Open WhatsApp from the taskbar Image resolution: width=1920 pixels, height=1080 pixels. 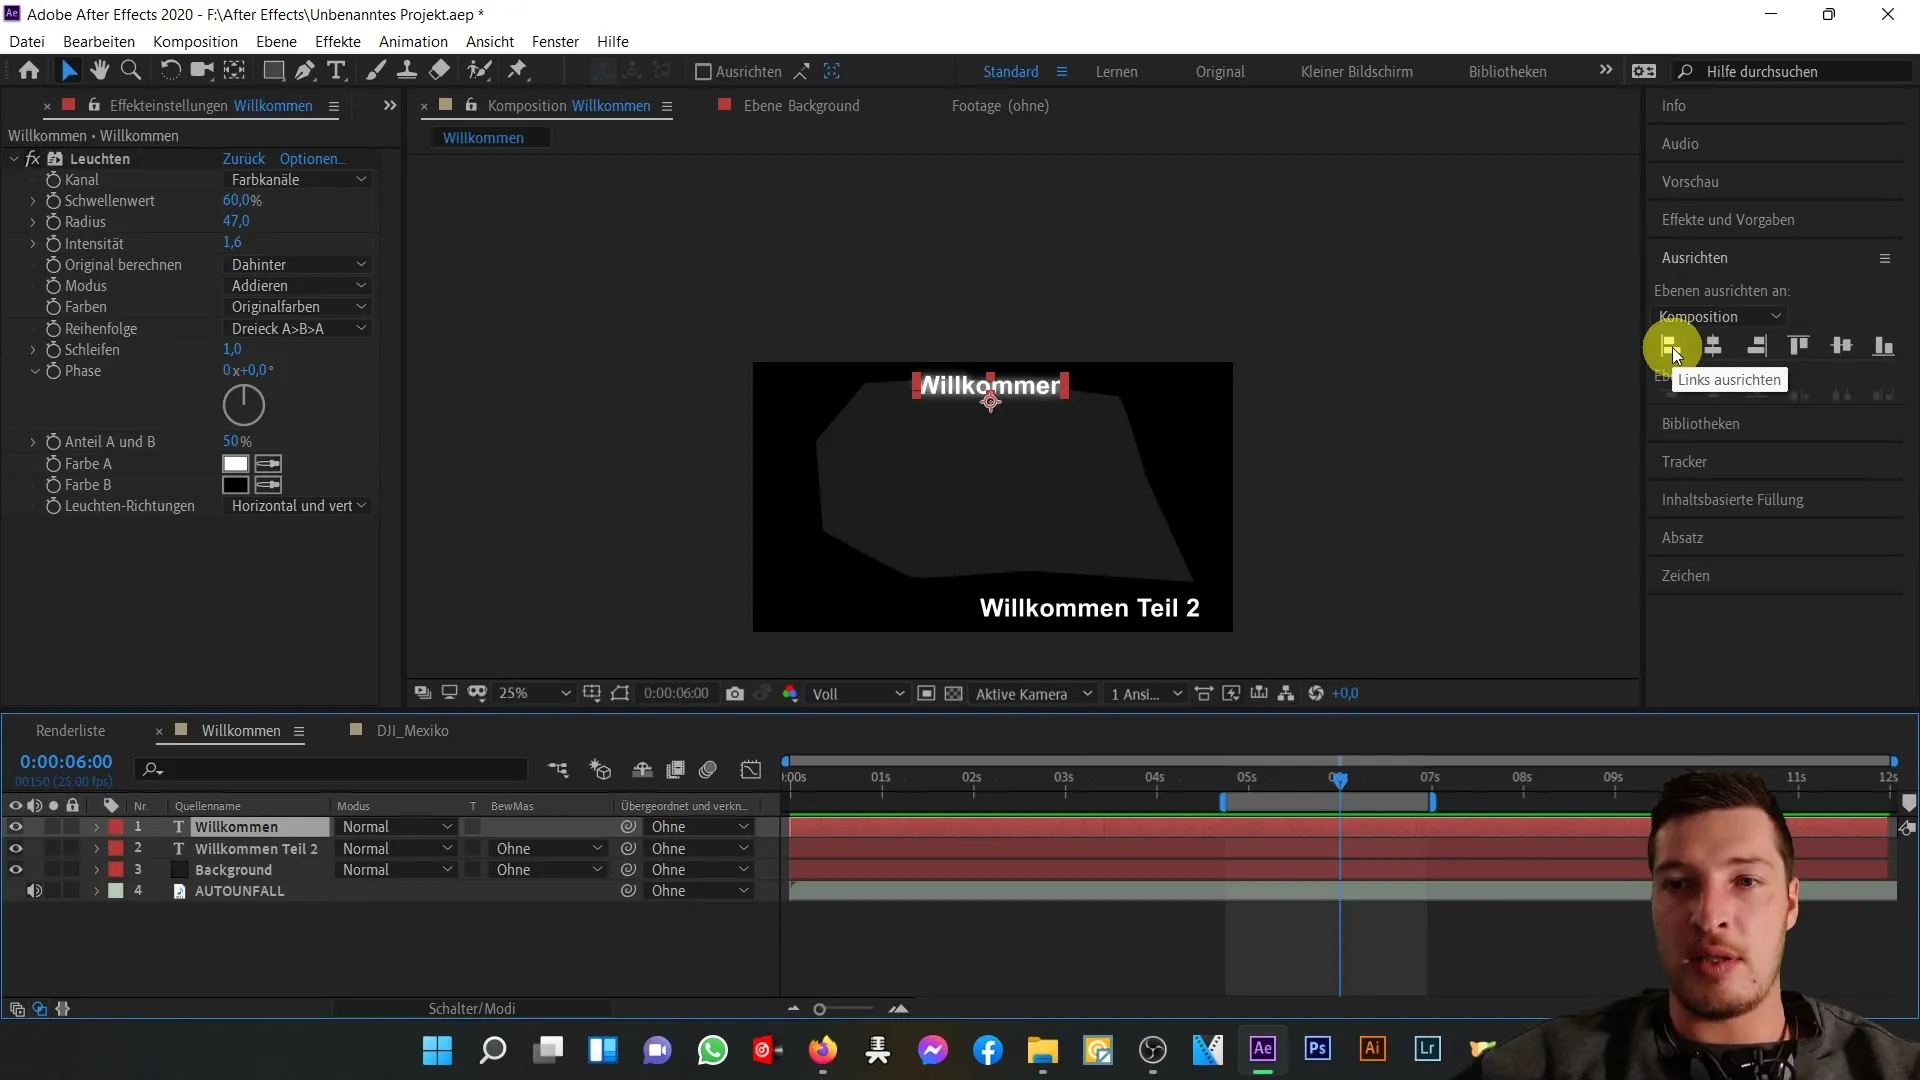point(713,1050)
